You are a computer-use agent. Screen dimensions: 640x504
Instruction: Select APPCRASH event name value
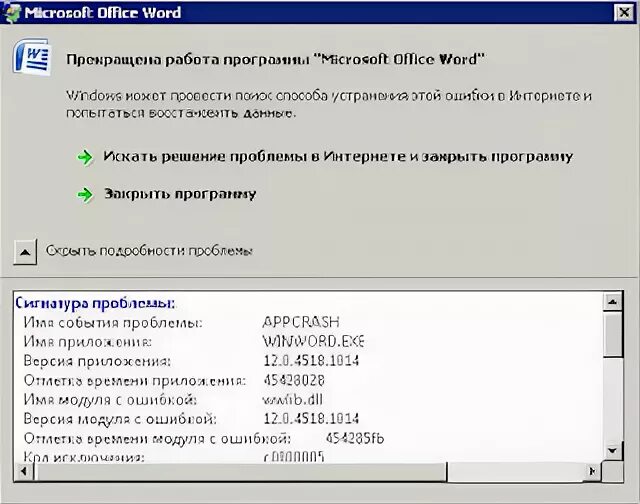(301, 322)
